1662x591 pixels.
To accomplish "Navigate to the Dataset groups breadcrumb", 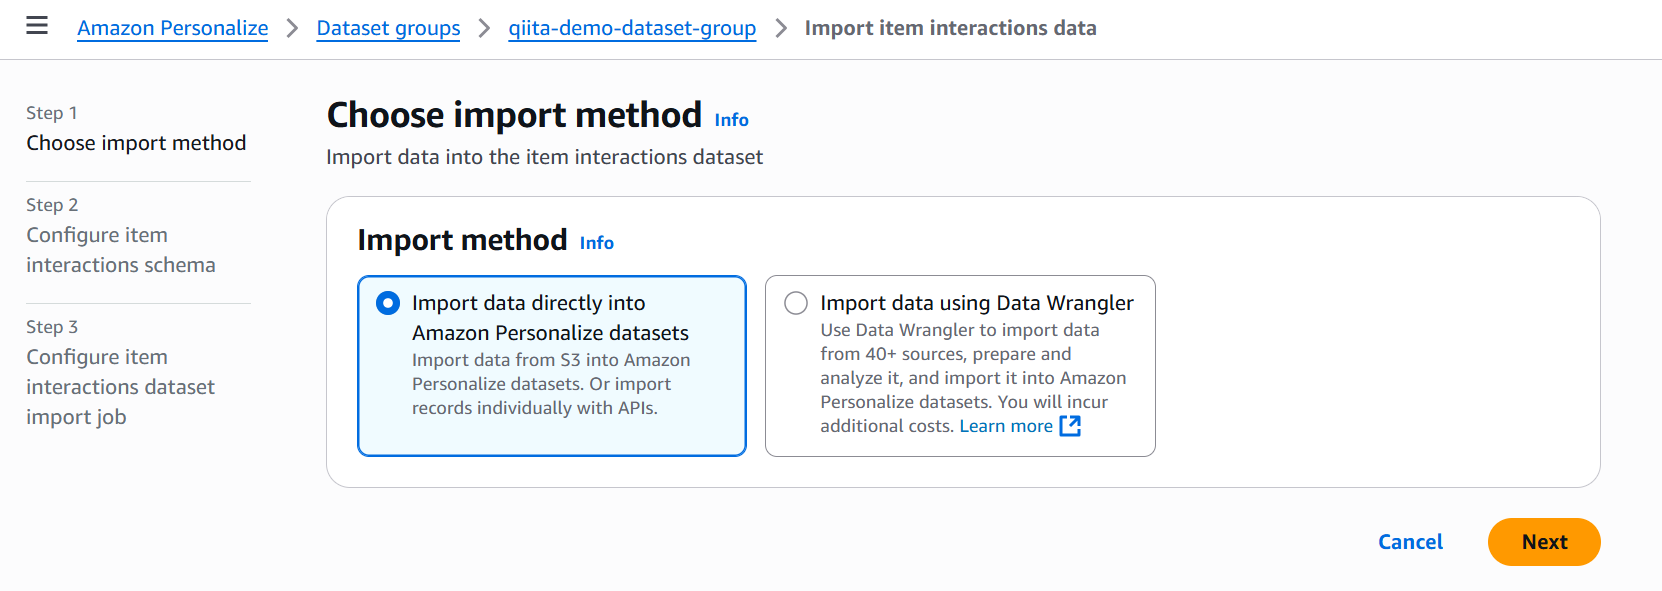I will click(x=388, y=28).
